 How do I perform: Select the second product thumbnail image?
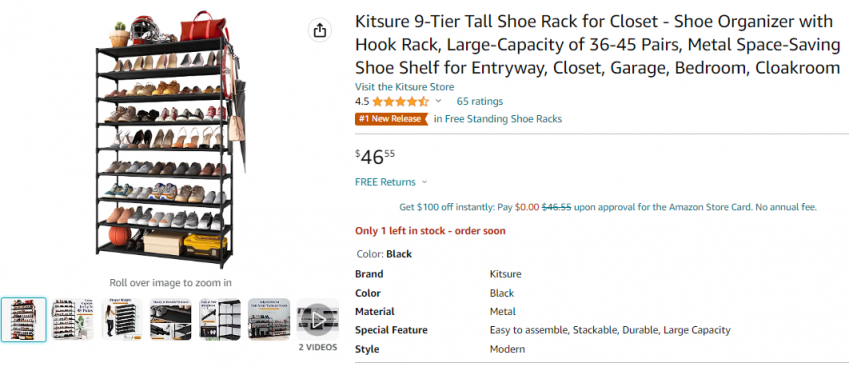click(x=73, y=320)
